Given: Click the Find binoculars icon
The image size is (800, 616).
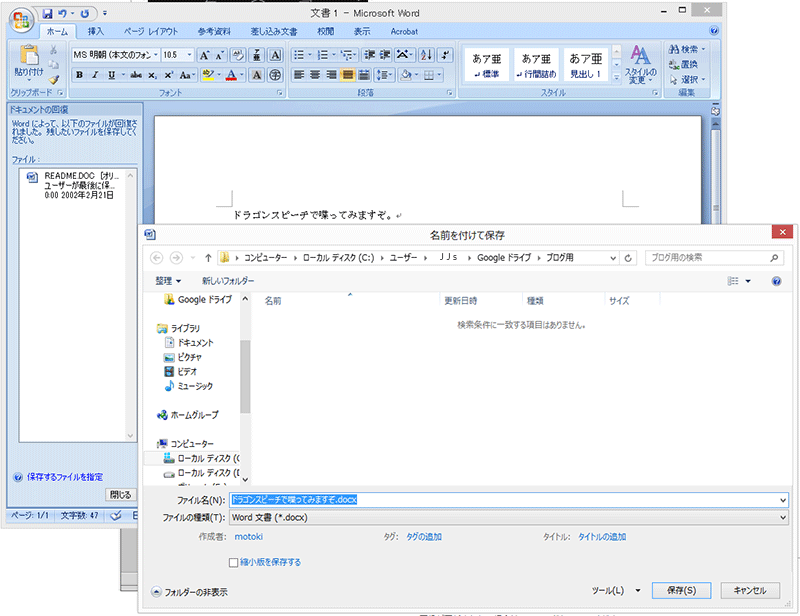Looking at the screenshot, I should point(674,49).
